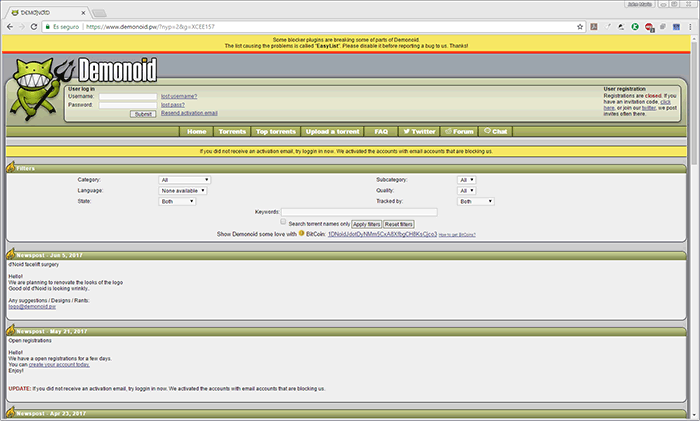Image resolution: width=700 pixels, height=421 pixels.
Task: Click the BitCoin wallet address link
Action: 382,234
